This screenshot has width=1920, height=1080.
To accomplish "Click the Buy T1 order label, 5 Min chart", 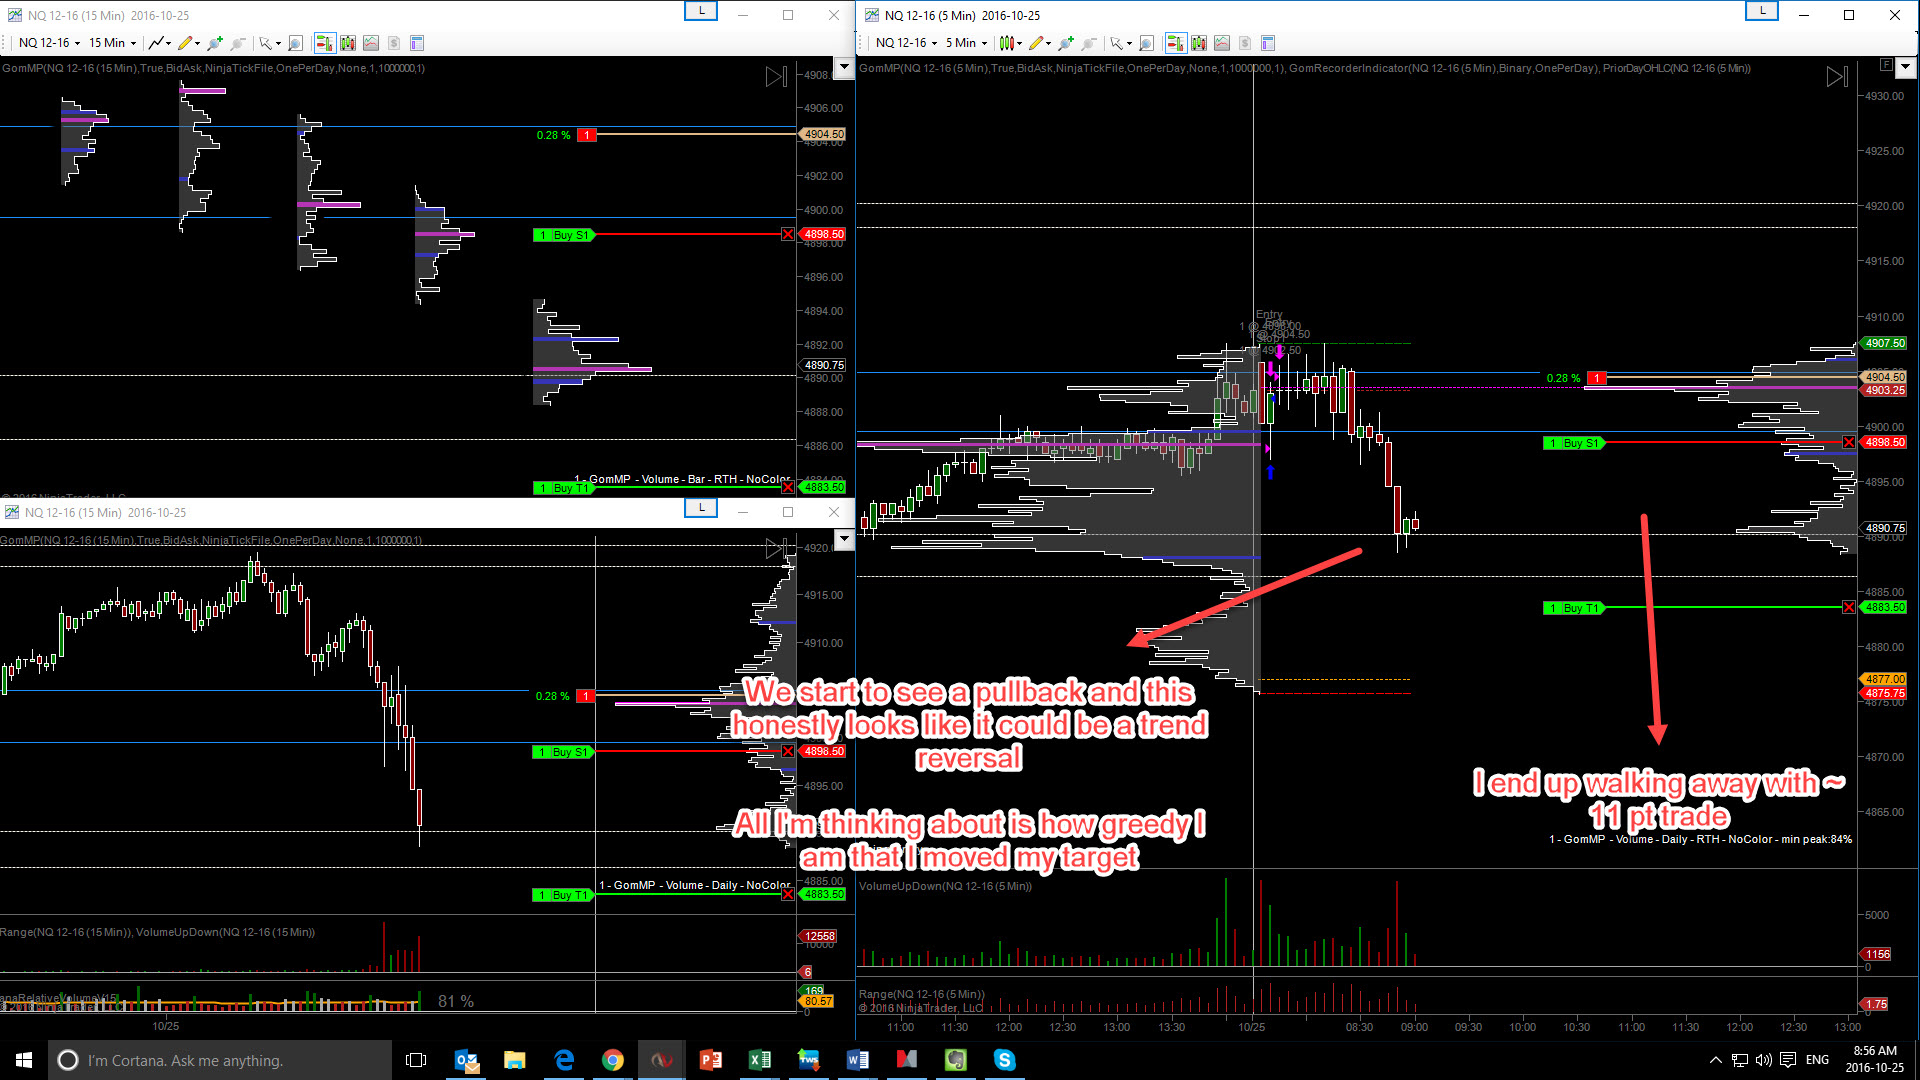I will pyautogui.click(x=1574, y=608).
